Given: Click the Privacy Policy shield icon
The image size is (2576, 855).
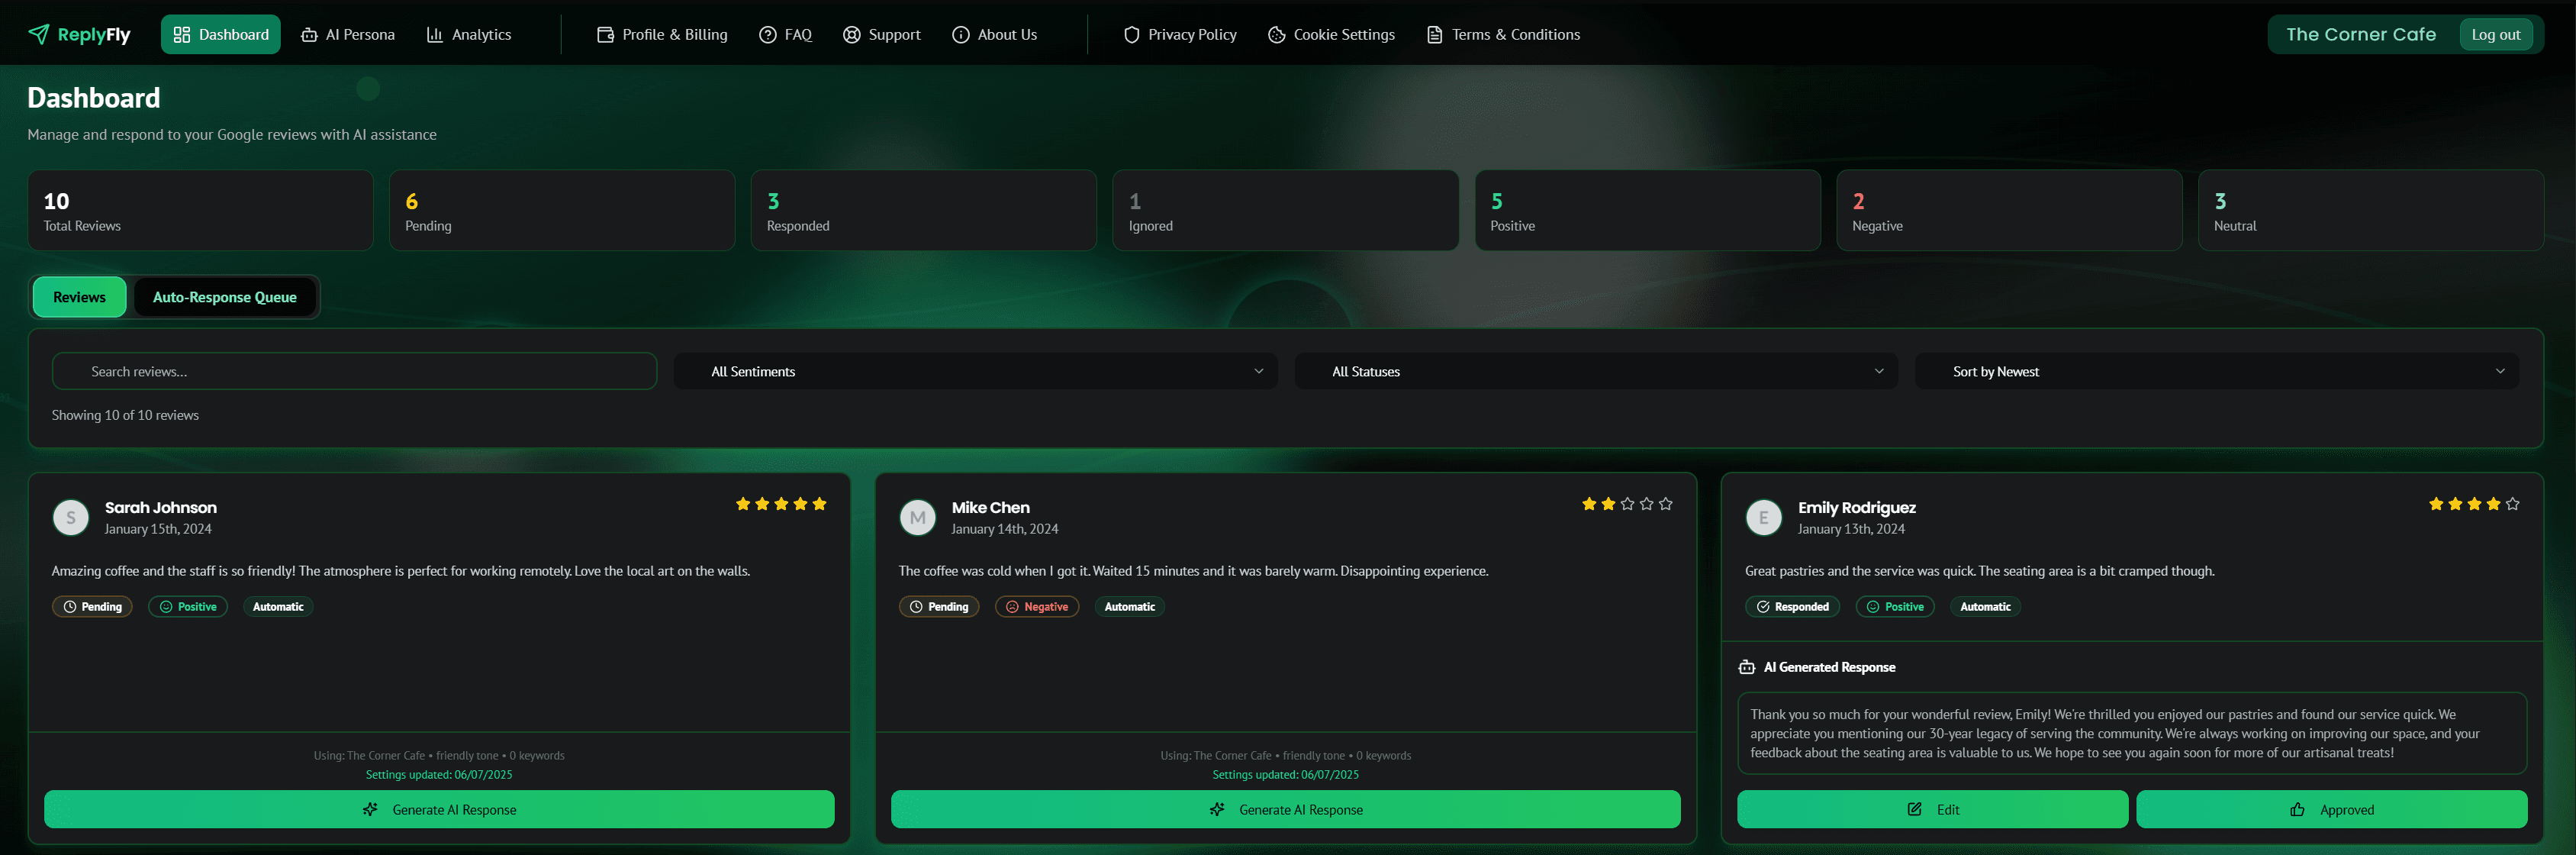Looking at the screenshot, I should tap(1131, 35).
